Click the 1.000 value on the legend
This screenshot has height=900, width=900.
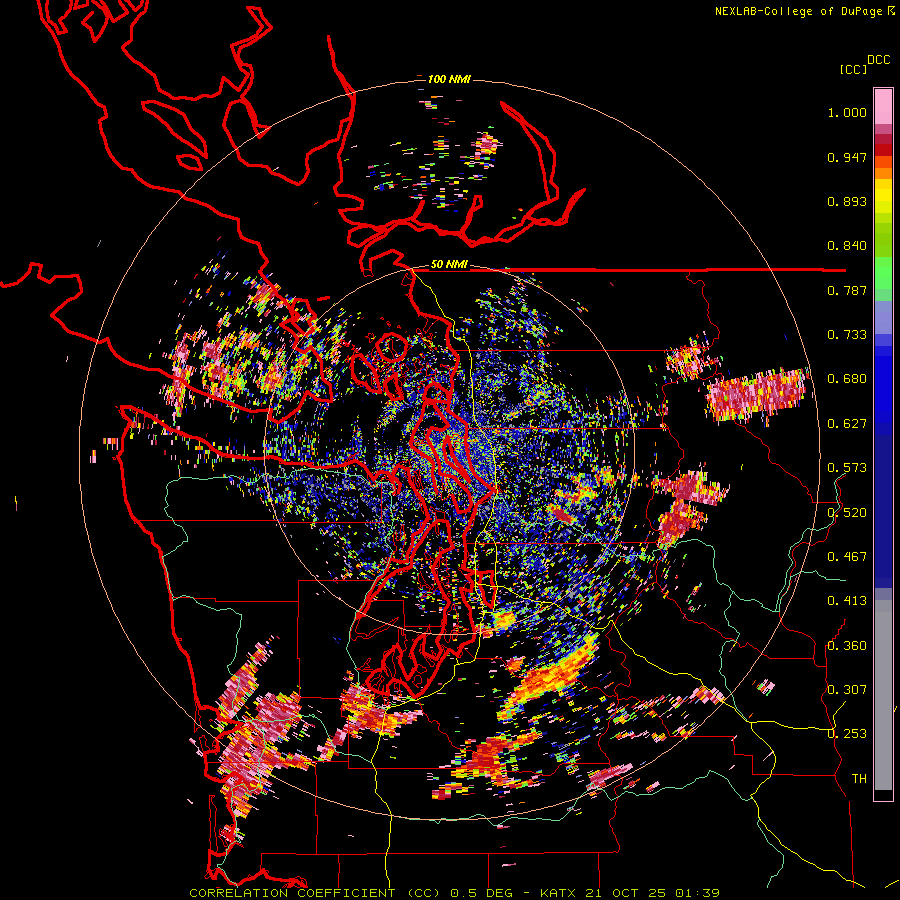[x=847, y=112]
